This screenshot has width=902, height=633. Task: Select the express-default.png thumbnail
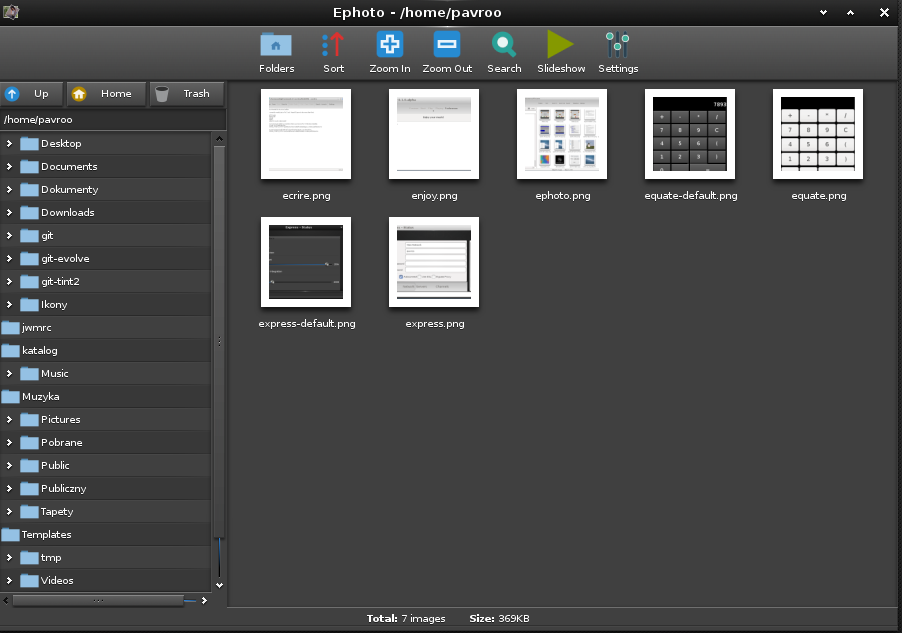pos(306,262)
